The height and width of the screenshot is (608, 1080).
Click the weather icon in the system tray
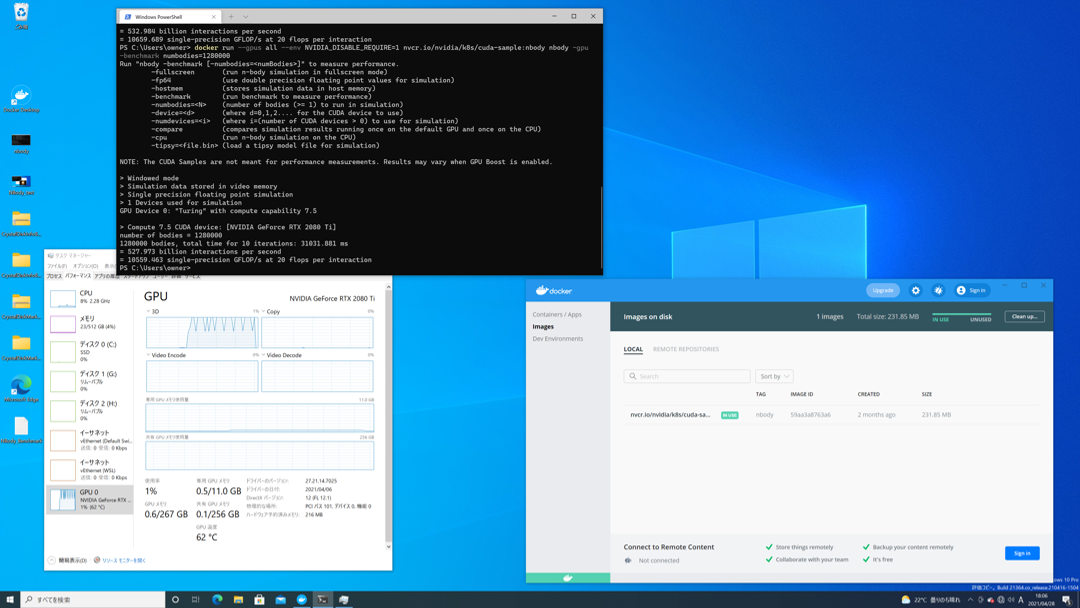906,600
